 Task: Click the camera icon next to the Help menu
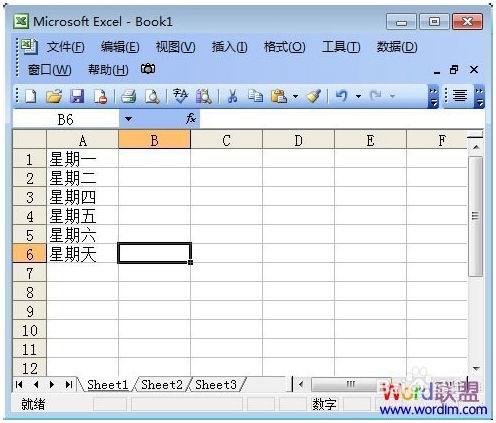(x=148, y=69)
